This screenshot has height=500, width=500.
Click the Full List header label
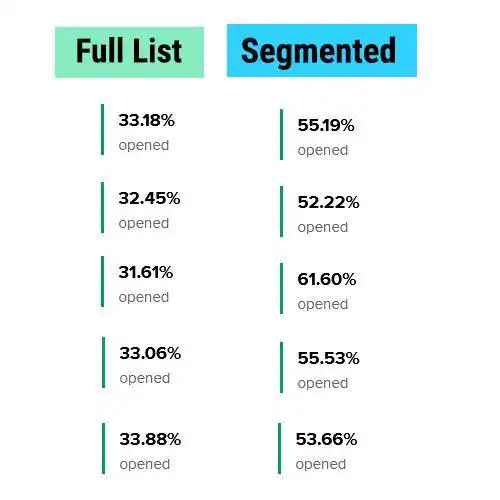coord(129,52)
